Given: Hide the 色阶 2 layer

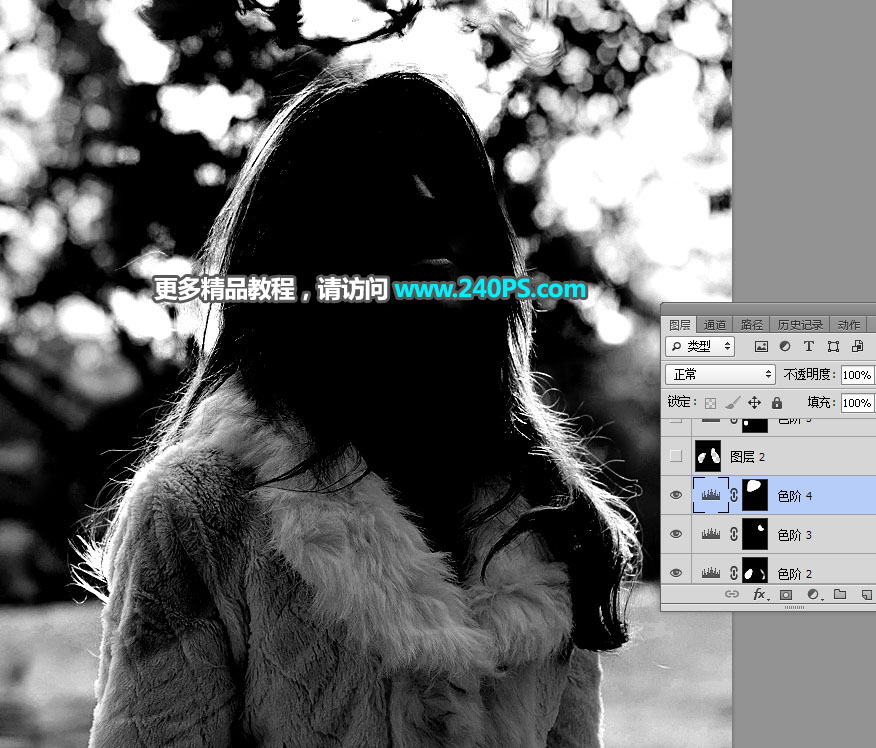Looking at the screenshot, I should pyautogui.click(x=675, y=573).
